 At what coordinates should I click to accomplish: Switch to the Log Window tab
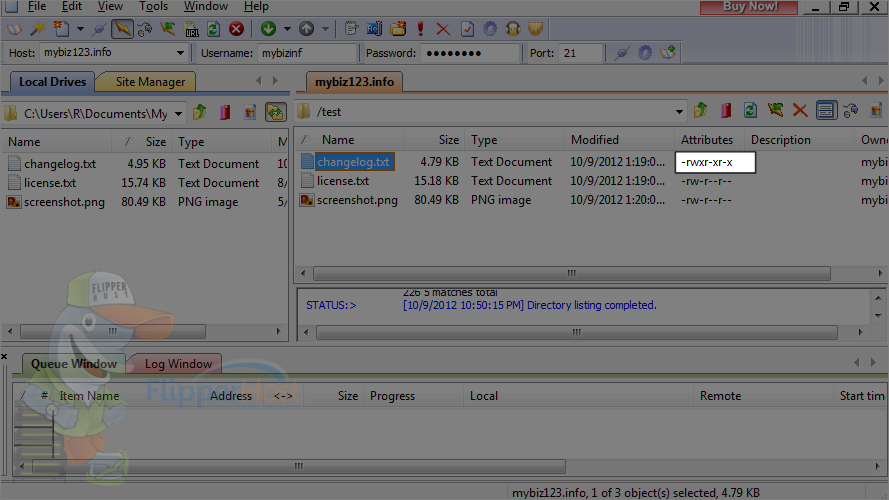coord(178,364)
